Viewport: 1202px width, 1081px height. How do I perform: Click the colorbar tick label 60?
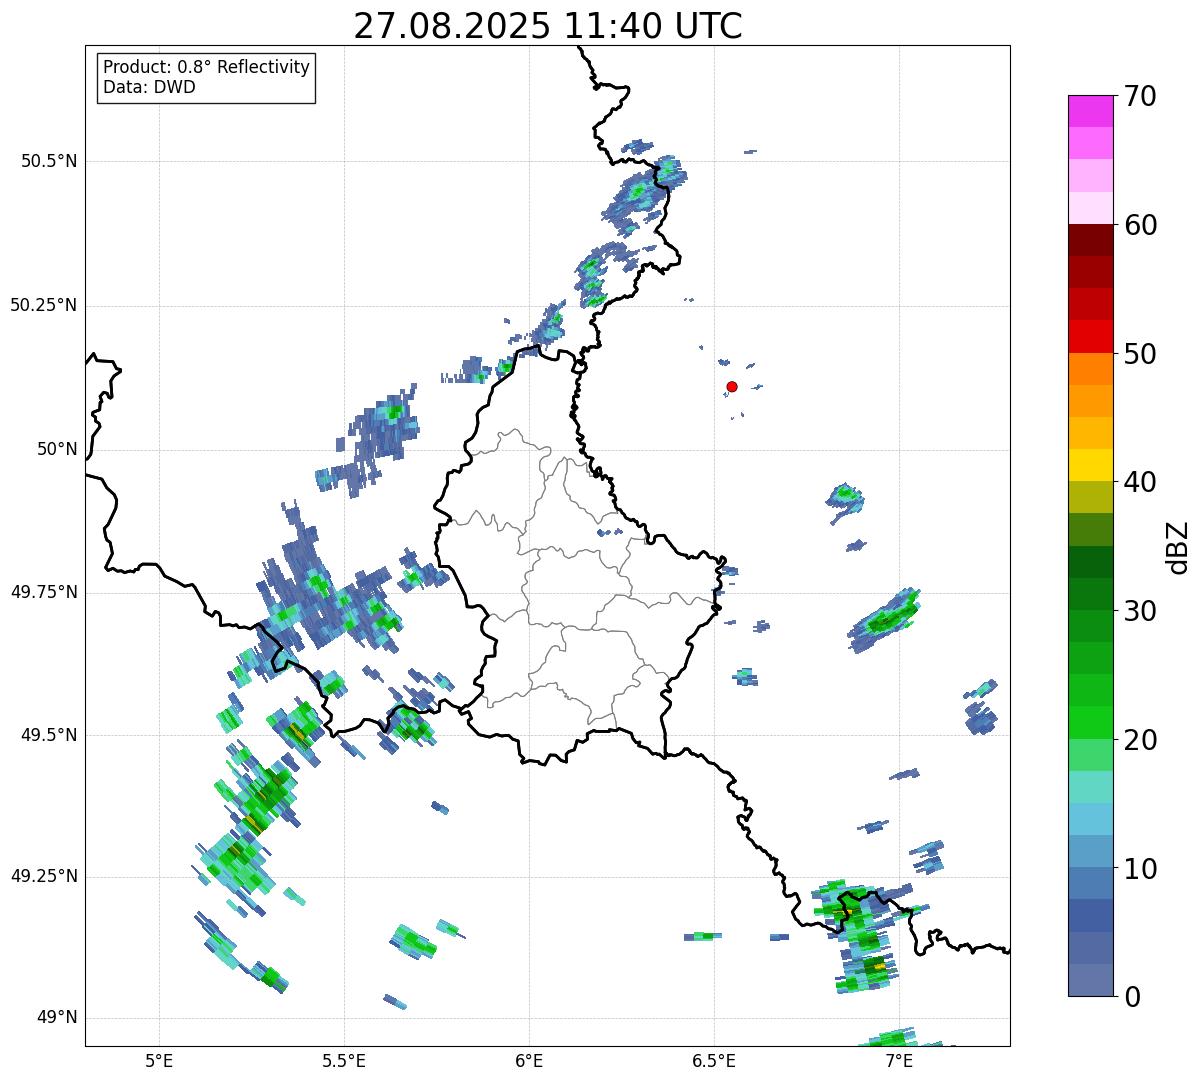click(1141, 225)
